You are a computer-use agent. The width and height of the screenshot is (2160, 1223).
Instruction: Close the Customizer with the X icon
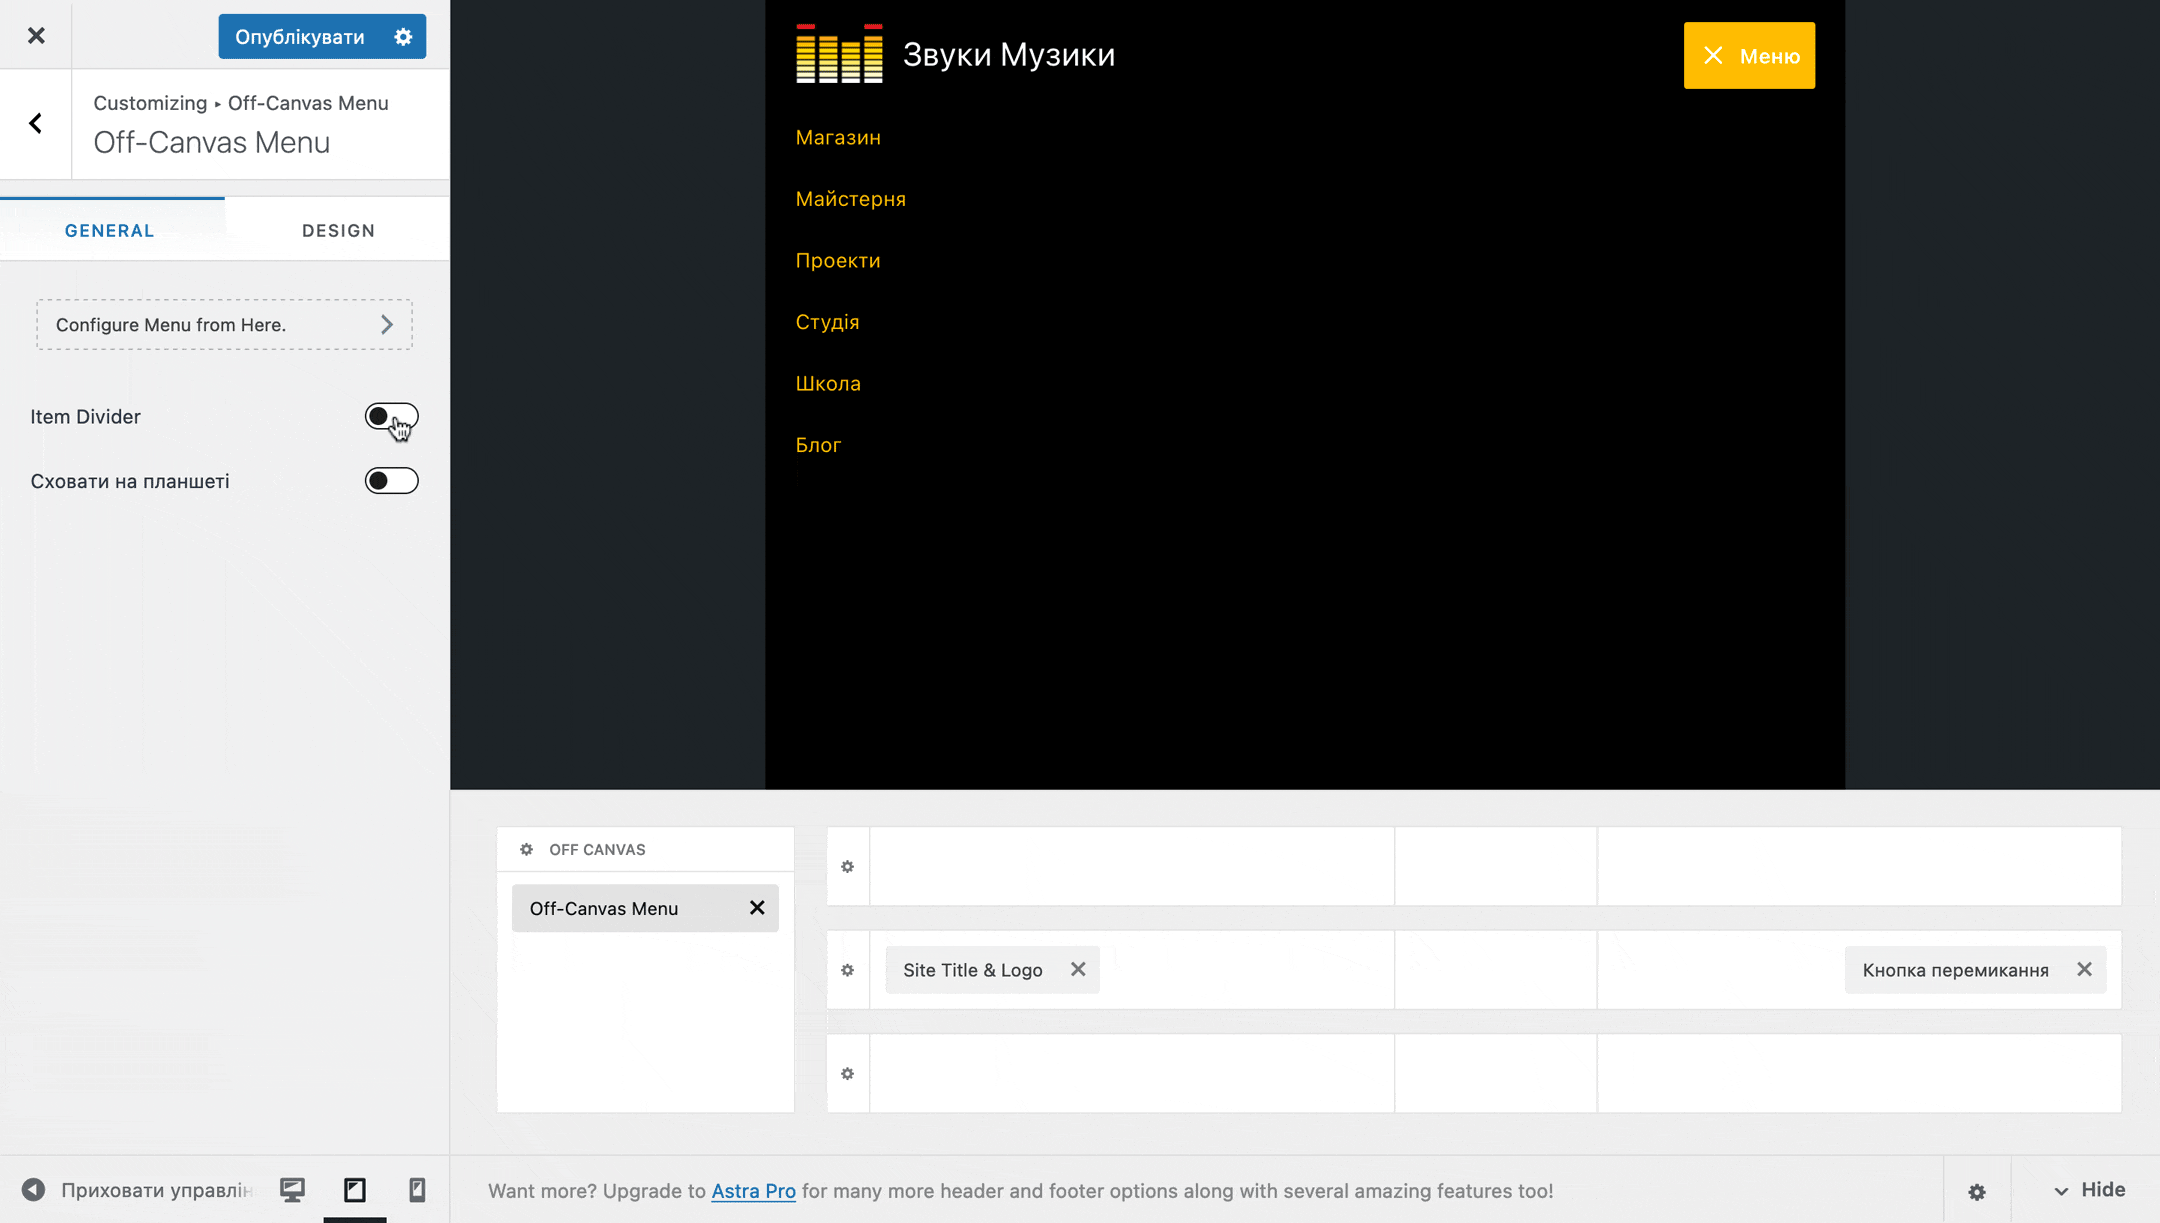pos(36,36)
